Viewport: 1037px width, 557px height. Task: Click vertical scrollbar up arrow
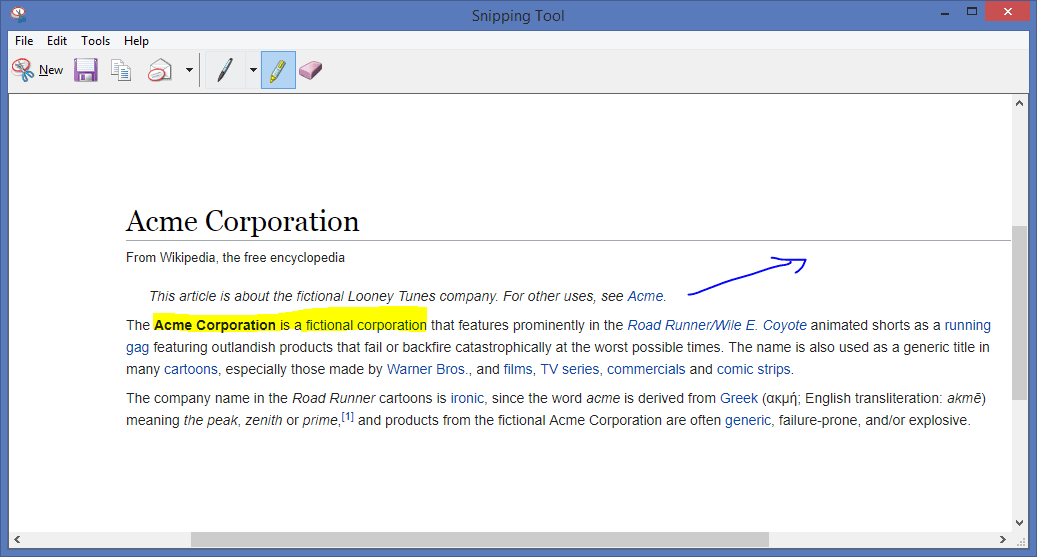1019,103
